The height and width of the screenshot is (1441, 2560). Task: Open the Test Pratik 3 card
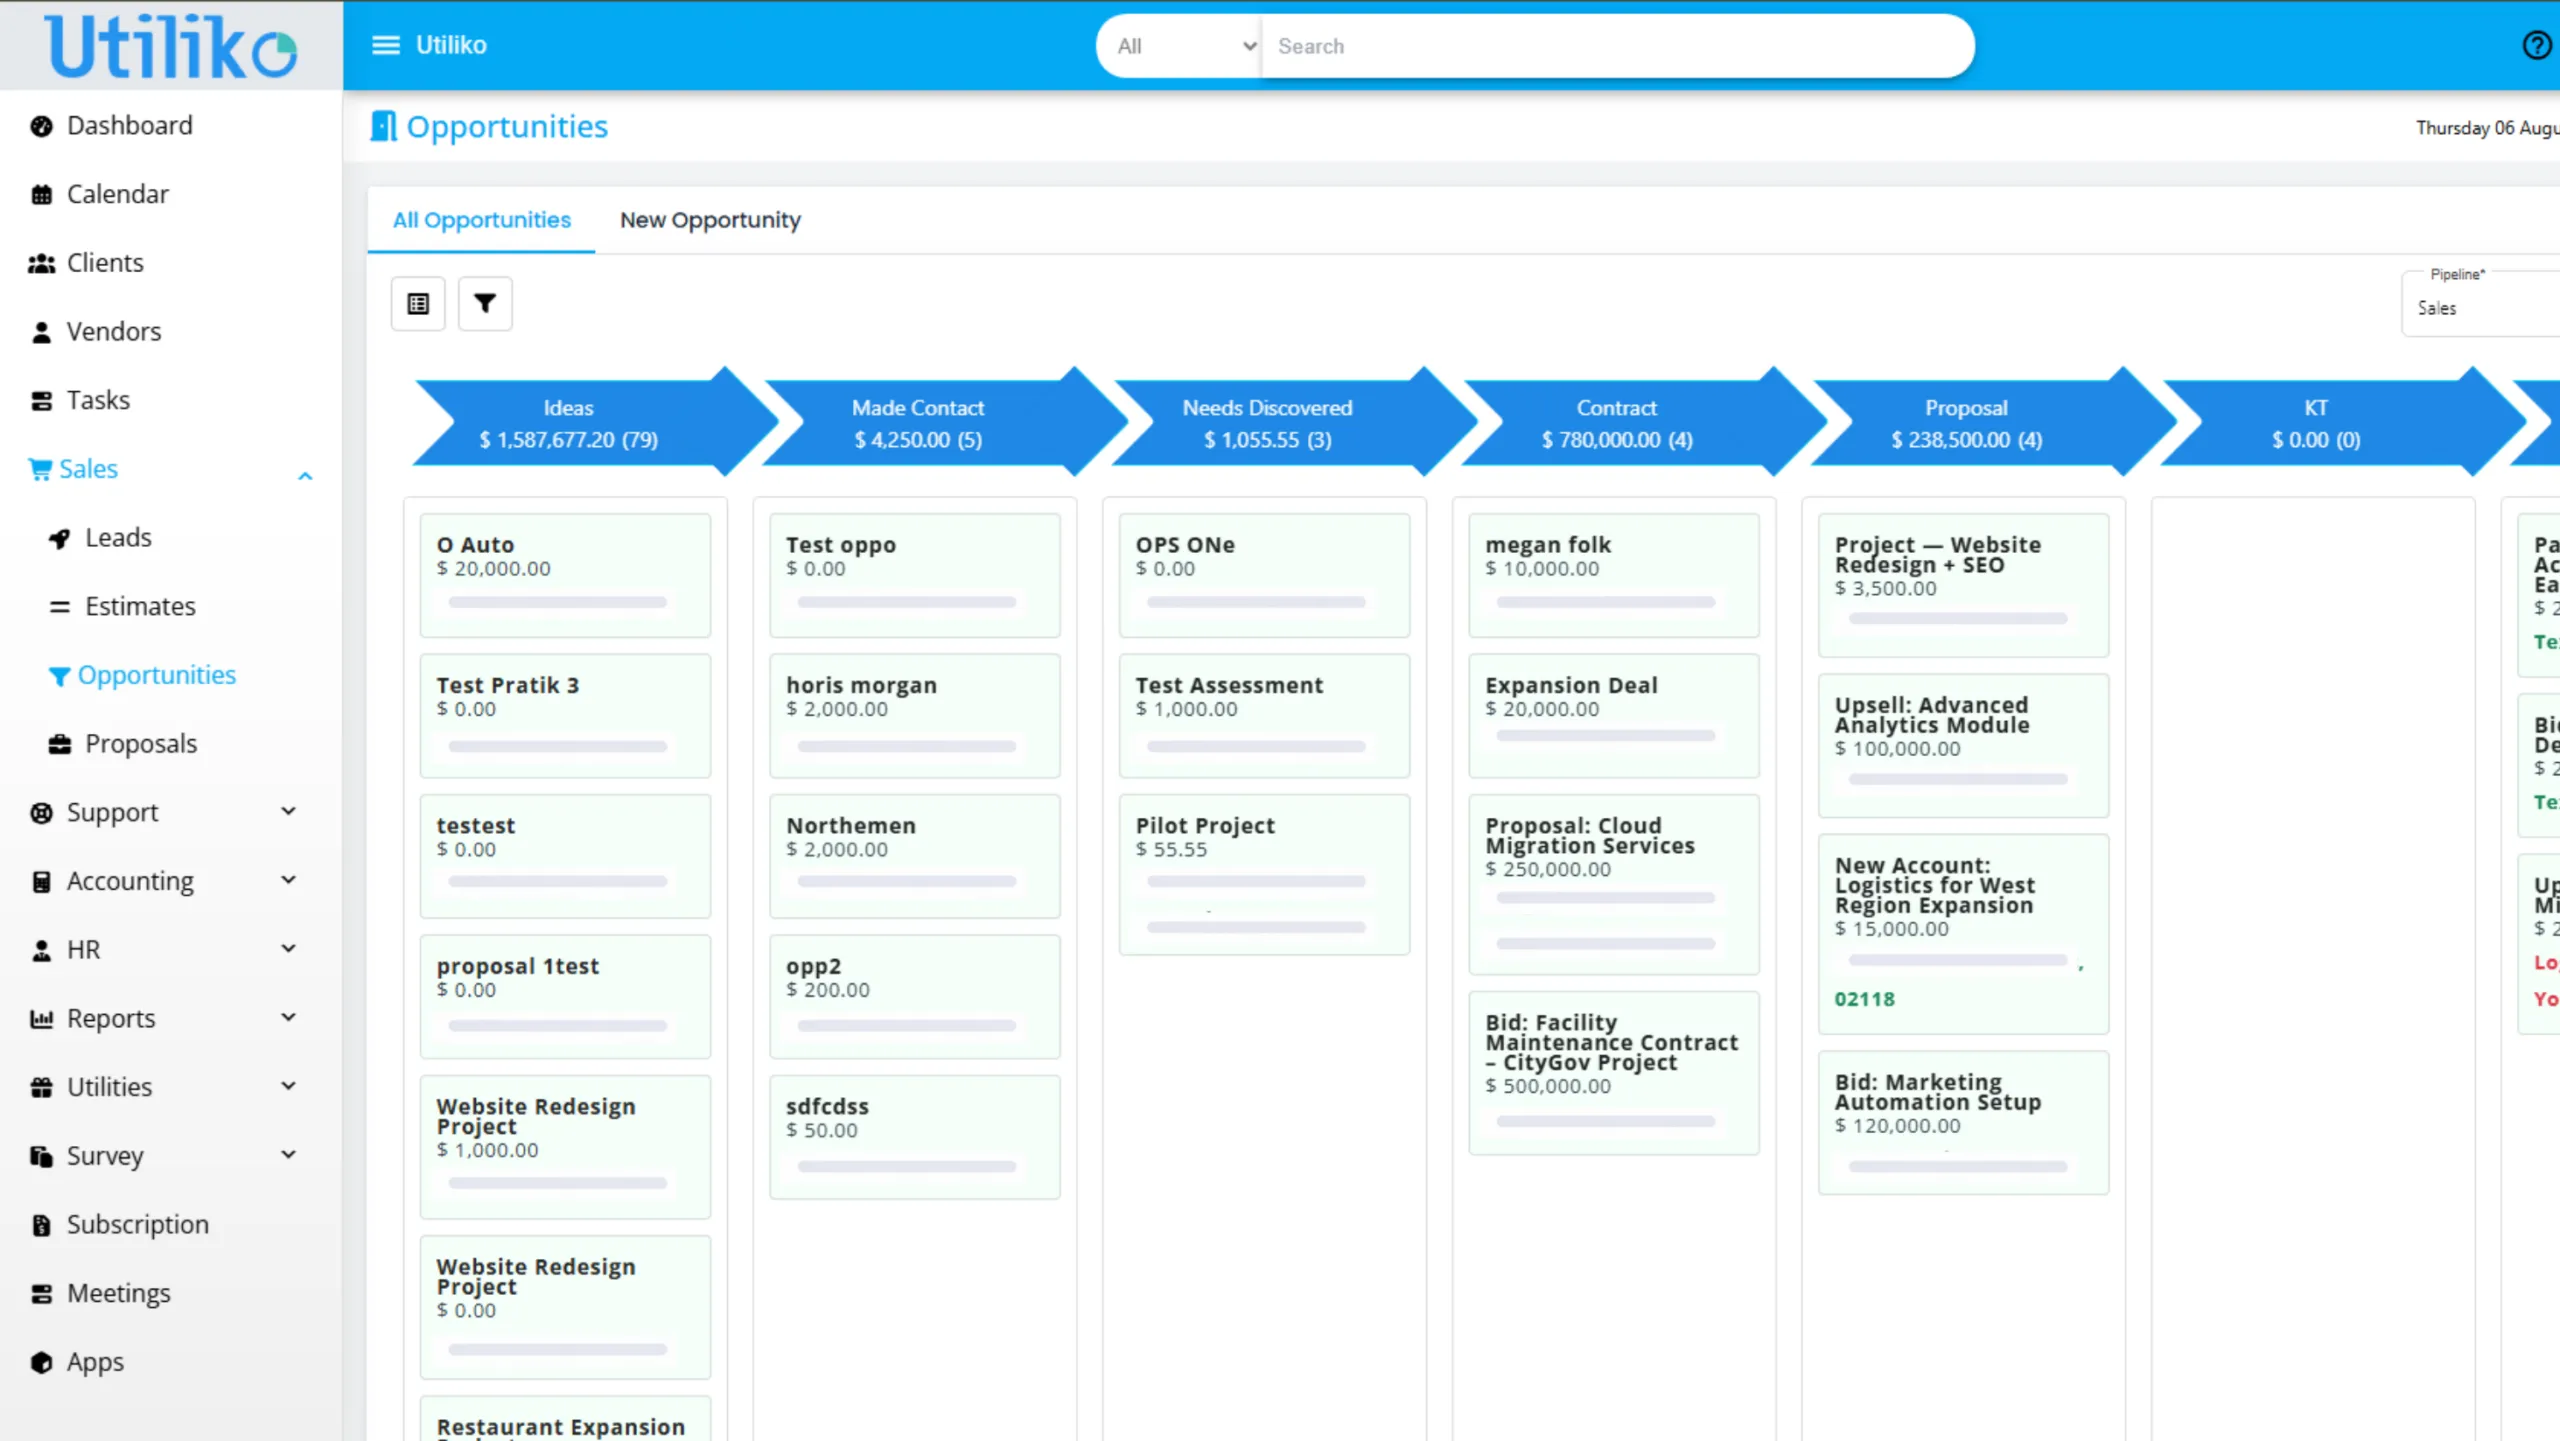coord(565,716)
